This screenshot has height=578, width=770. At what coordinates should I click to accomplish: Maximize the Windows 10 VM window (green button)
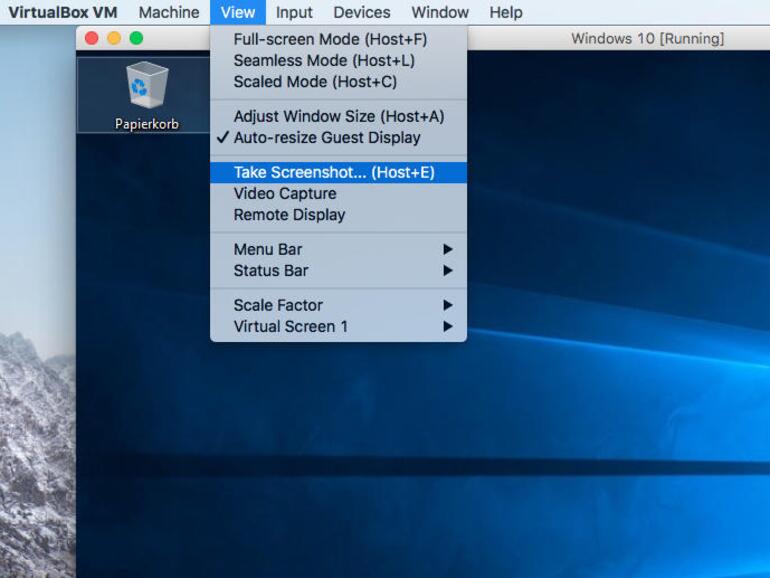pyautogui.click(x=137, y=38)
